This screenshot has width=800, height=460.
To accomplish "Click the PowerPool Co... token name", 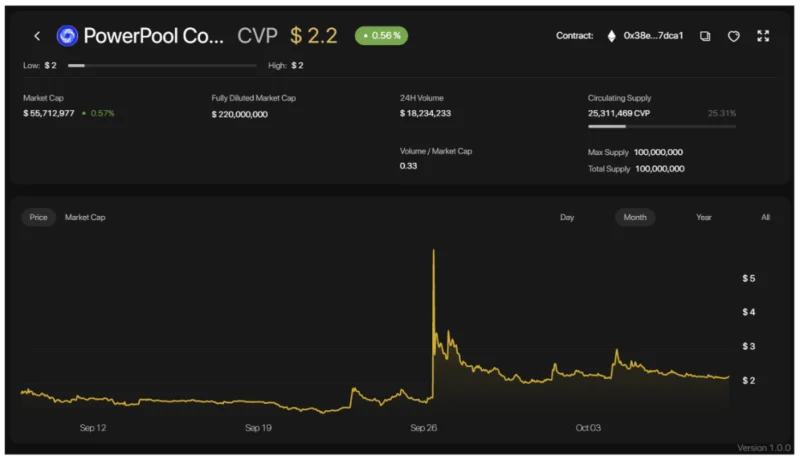I will point(154,36).
